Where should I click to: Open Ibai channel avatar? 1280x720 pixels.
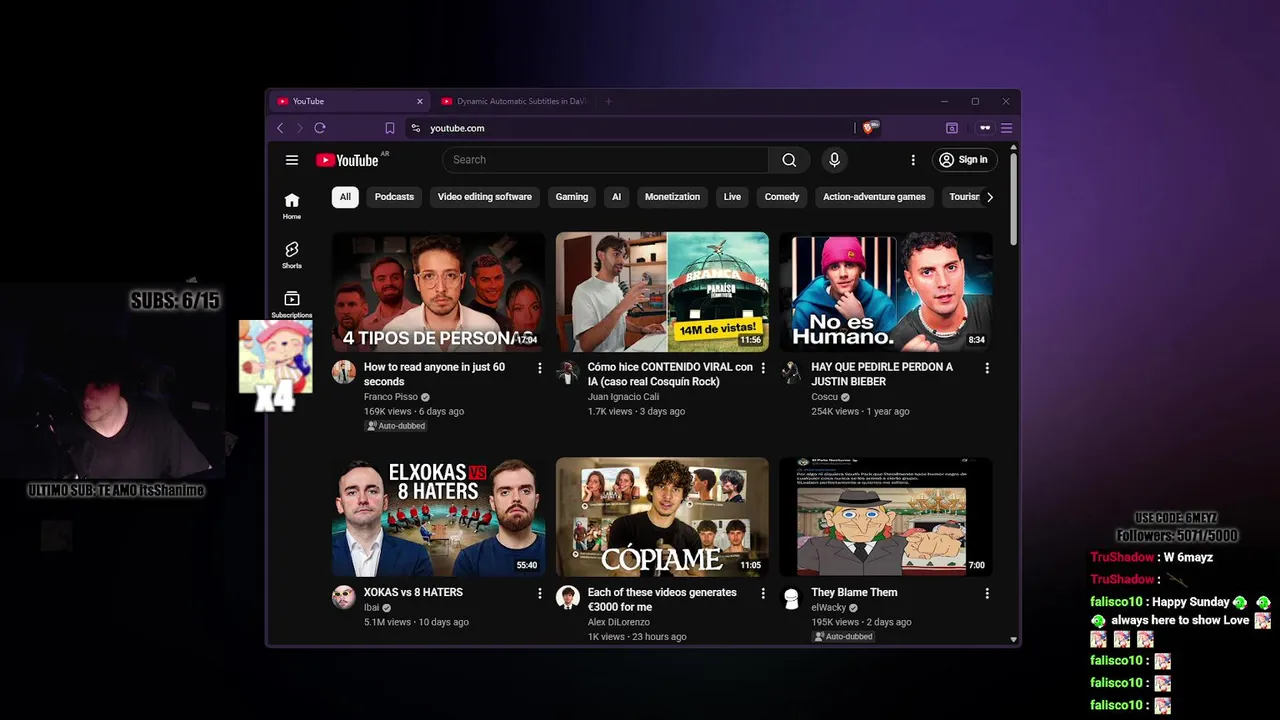click(344, 597)
